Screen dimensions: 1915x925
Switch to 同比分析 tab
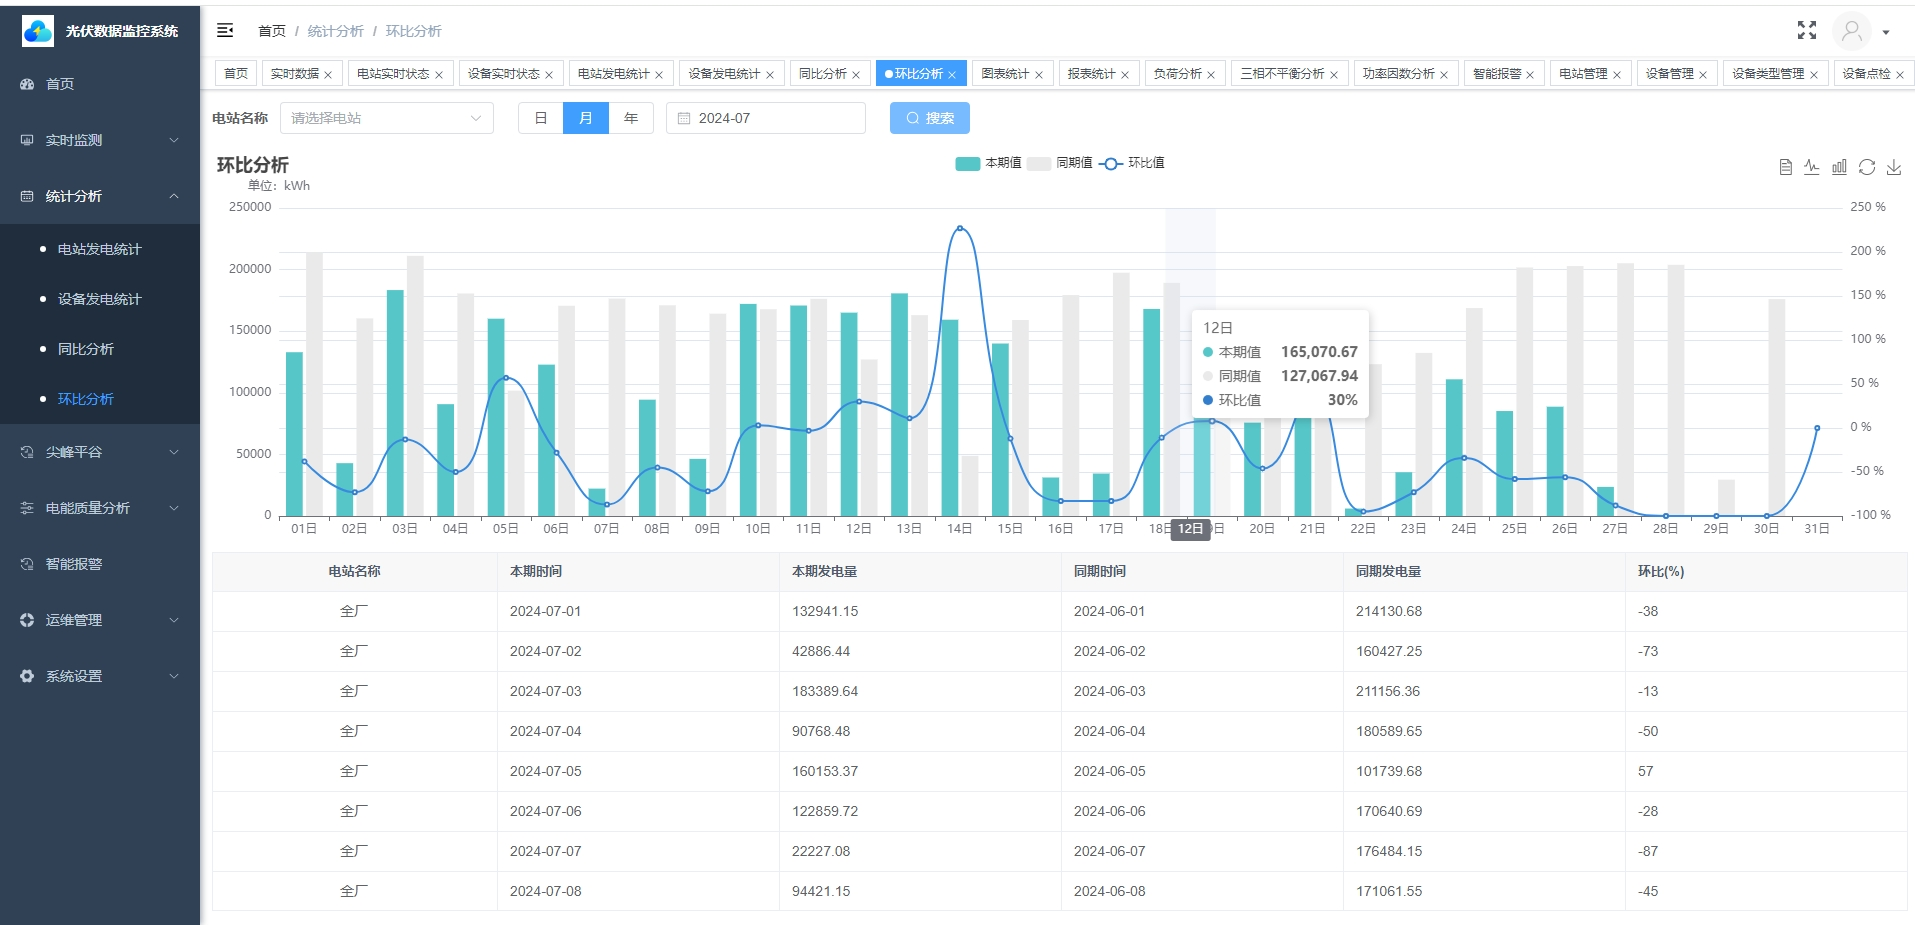click(829, 73)
